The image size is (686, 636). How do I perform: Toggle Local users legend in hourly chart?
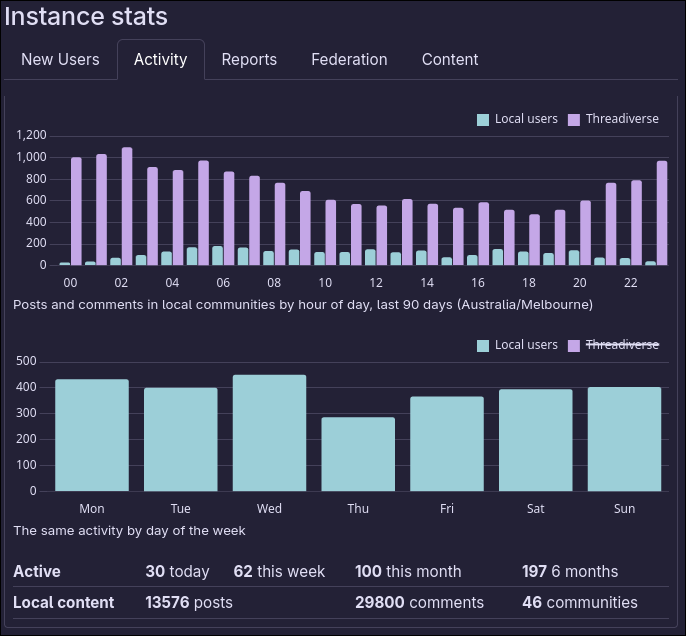coord(517,119)
